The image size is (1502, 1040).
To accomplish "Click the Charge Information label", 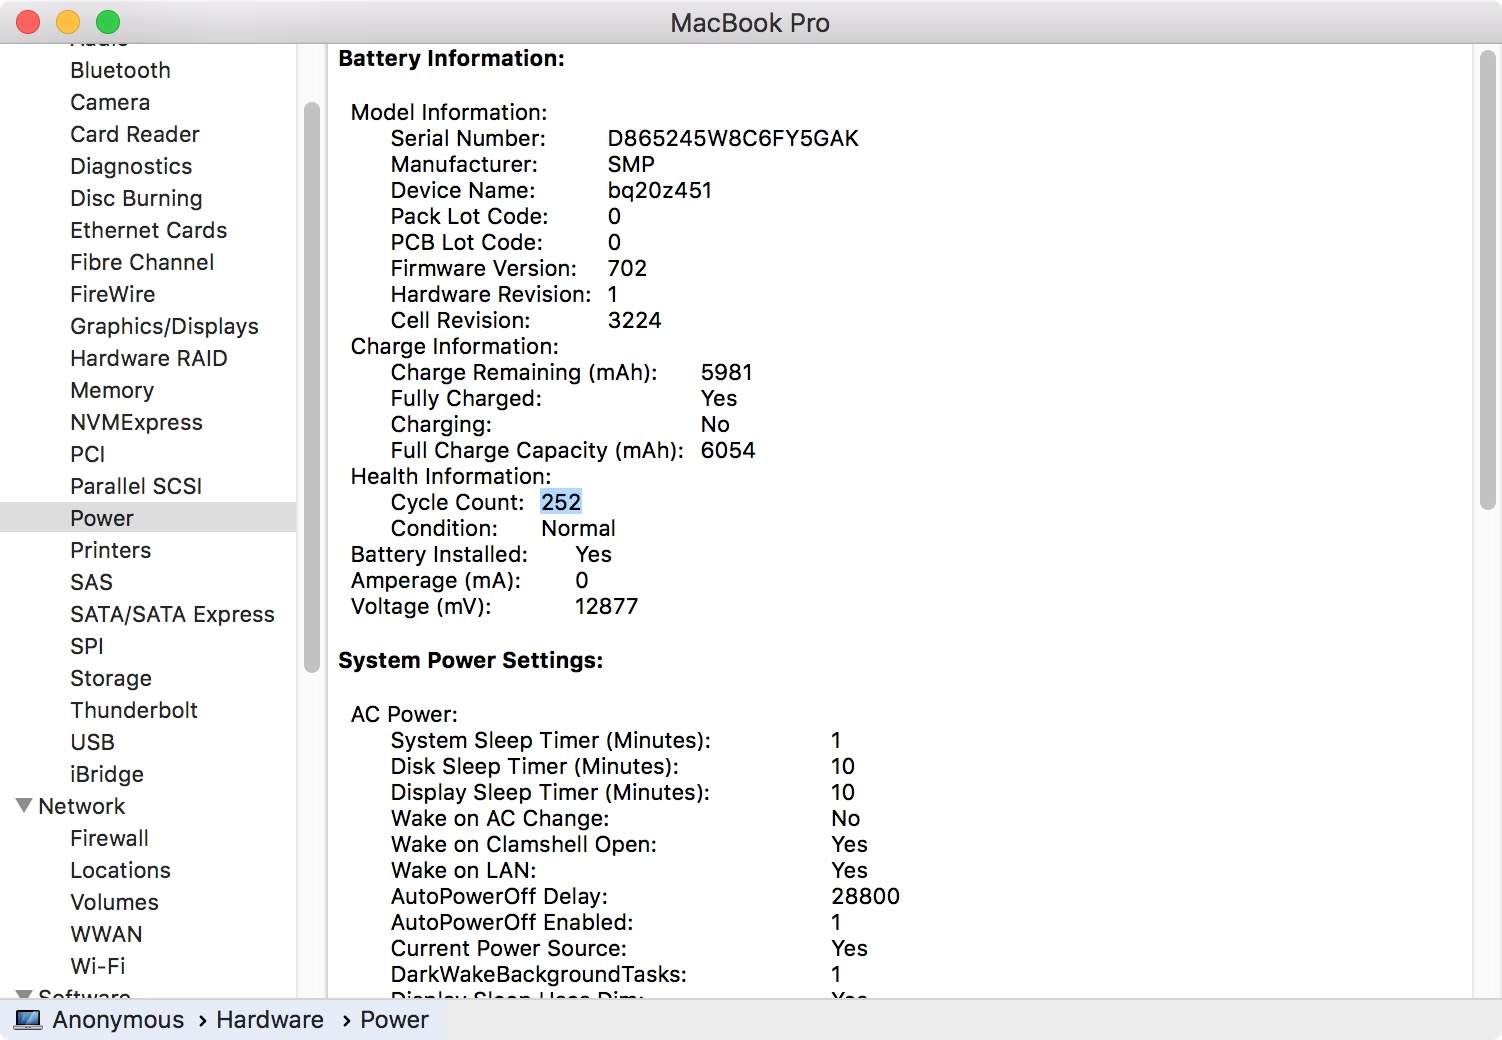I will (x=454, y=346).
